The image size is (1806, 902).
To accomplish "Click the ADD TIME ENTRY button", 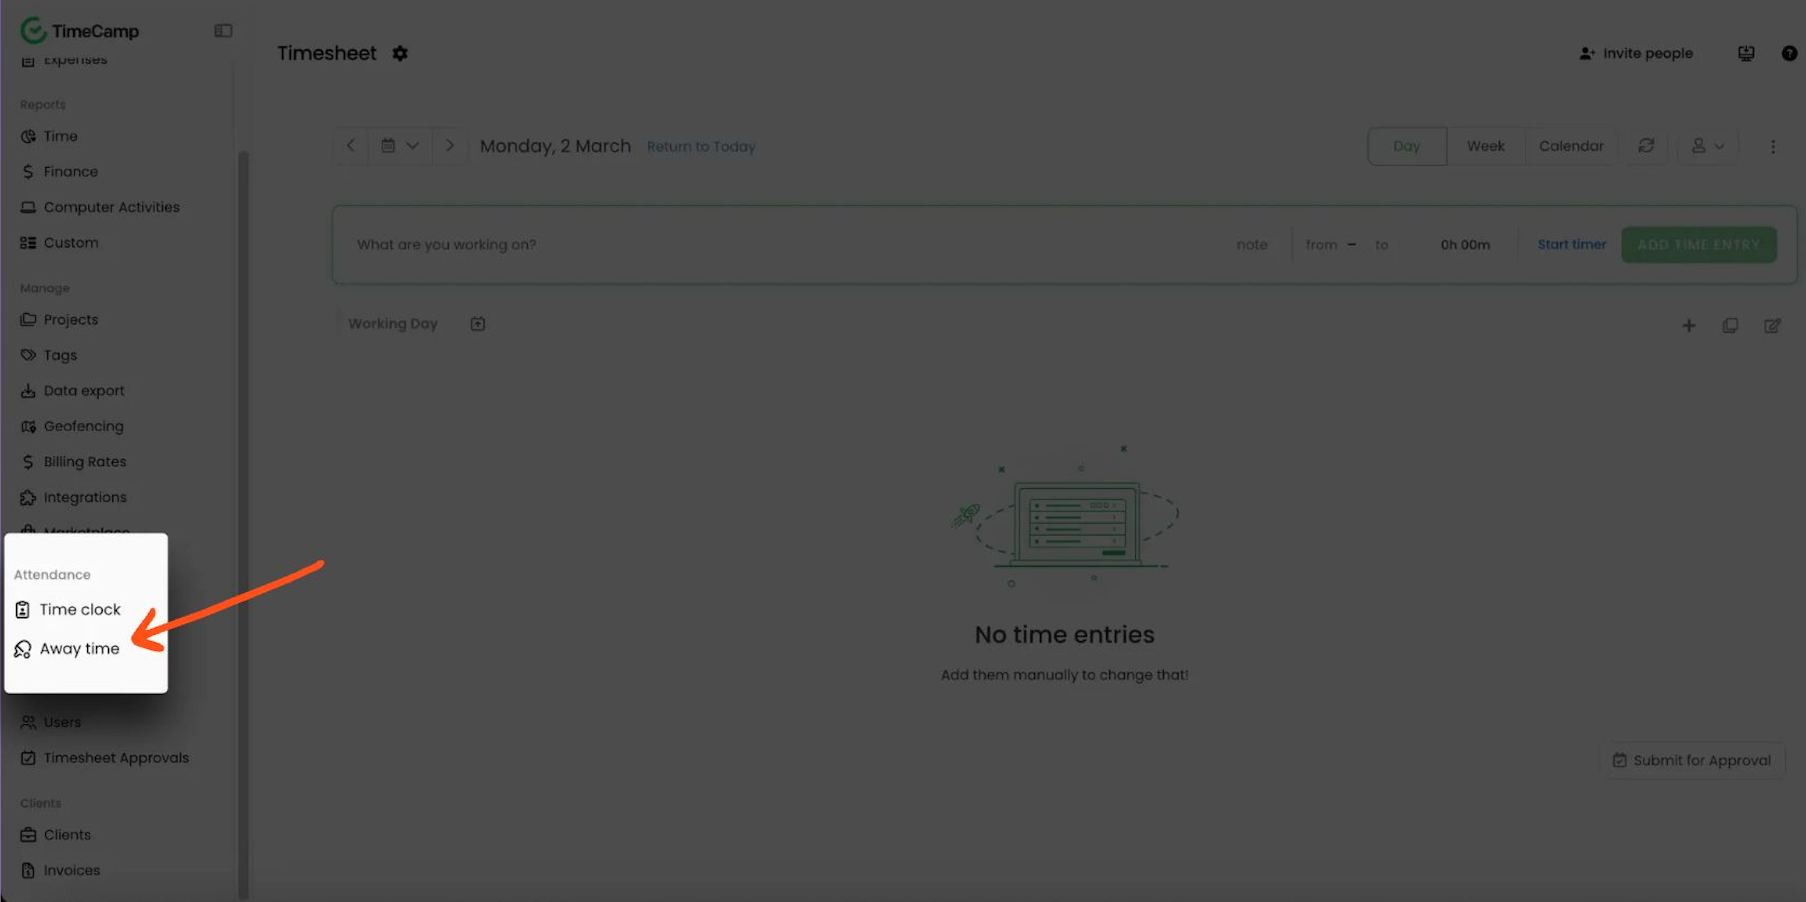I will 1698,245.
